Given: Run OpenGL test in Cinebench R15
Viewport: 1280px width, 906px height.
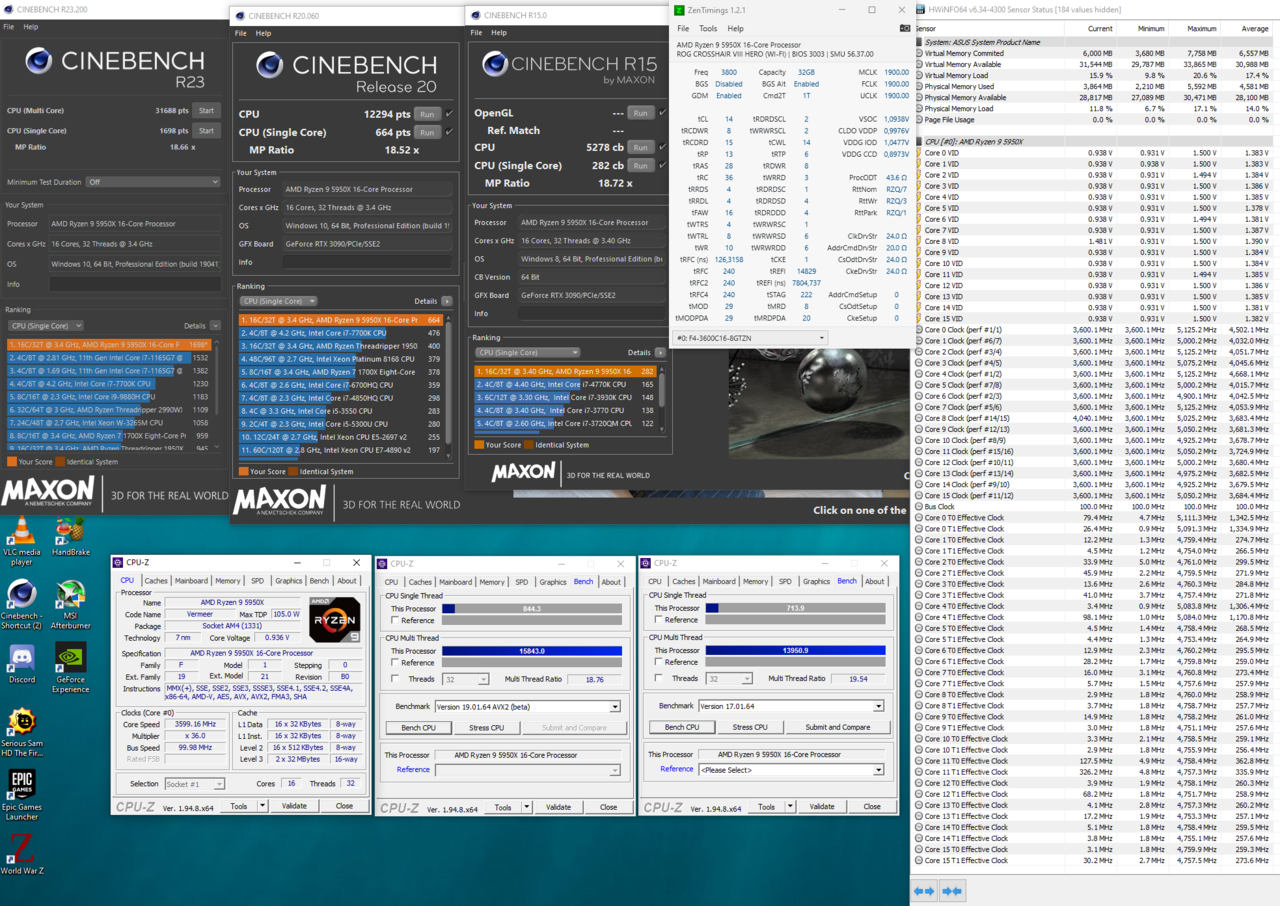Looking at the screenshot, I should click(x=641, y=113).
